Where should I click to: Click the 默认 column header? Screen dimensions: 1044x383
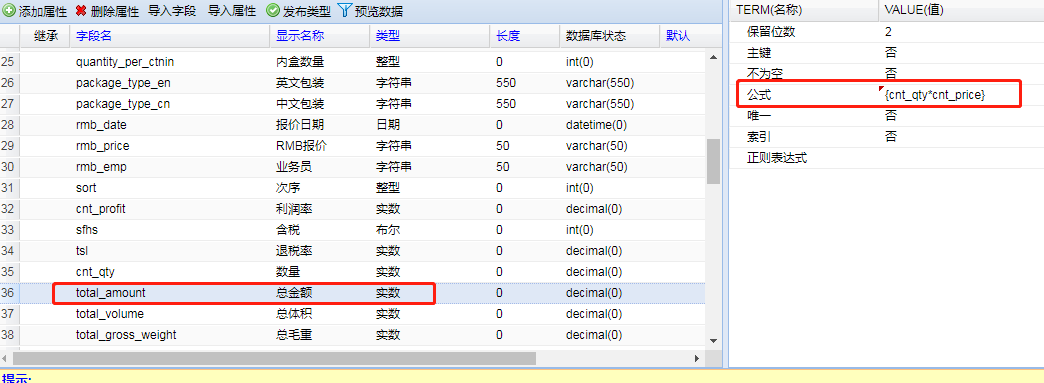click(678, 36)
